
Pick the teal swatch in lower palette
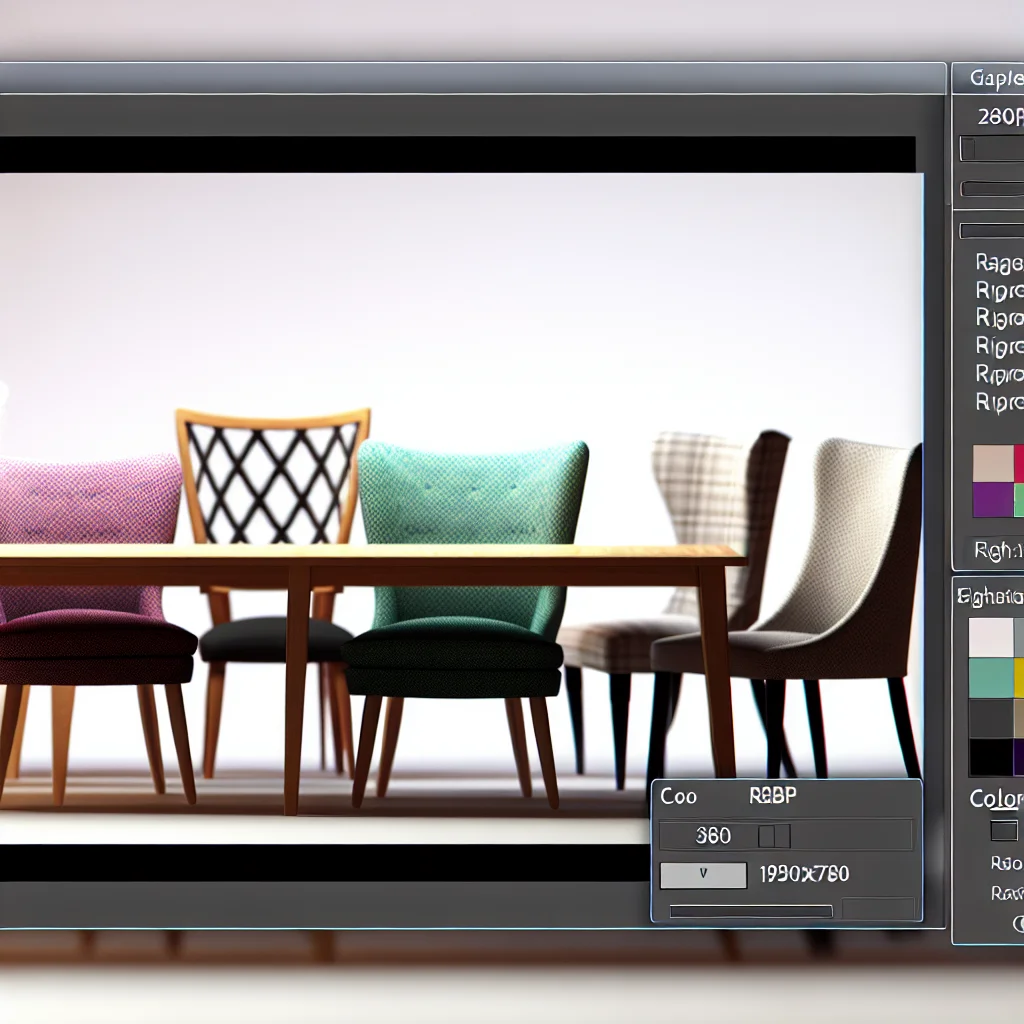tap(990, 678)
